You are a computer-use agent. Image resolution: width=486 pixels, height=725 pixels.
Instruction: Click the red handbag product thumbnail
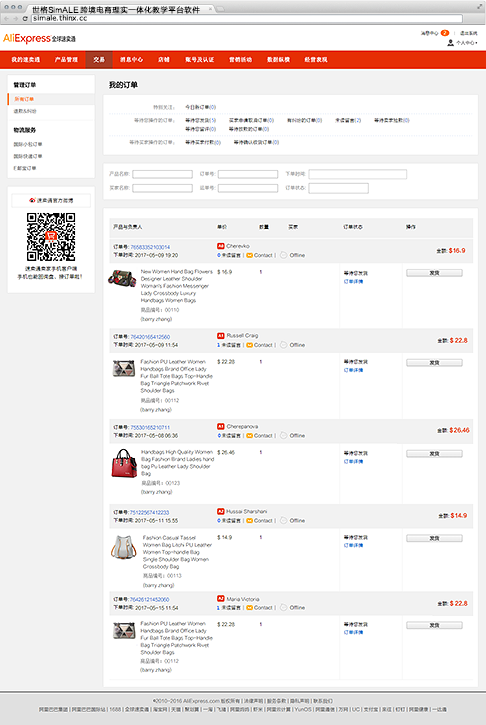click(124, 463)
